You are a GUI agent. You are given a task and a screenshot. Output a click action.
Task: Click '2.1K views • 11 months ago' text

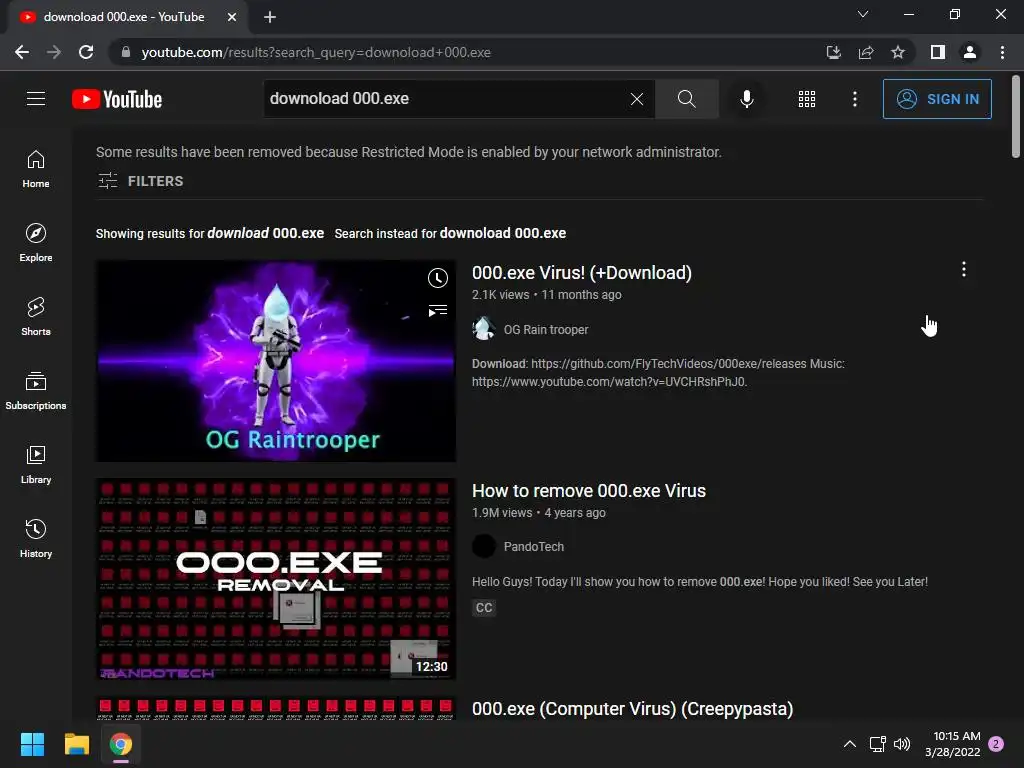[x=547, y=295]
